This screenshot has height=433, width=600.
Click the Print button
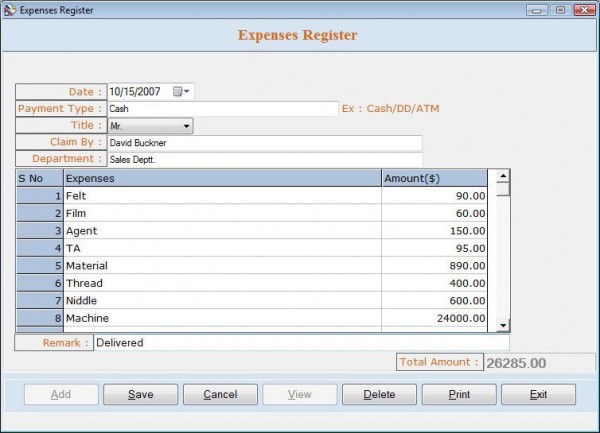coord(459,394)
